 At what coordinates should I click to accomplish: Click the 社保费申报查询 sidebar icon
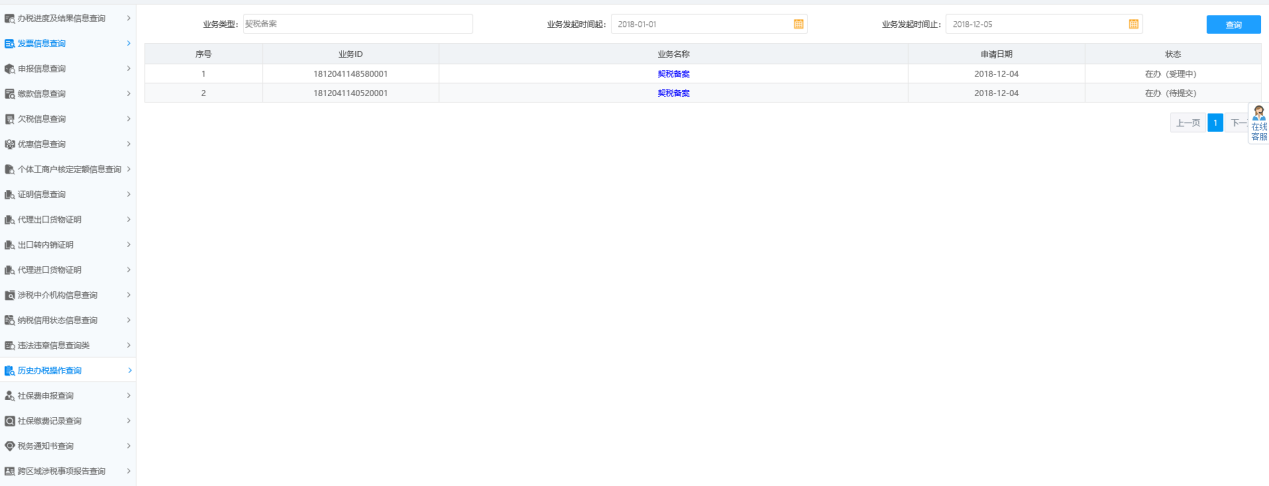coord(9,396)
